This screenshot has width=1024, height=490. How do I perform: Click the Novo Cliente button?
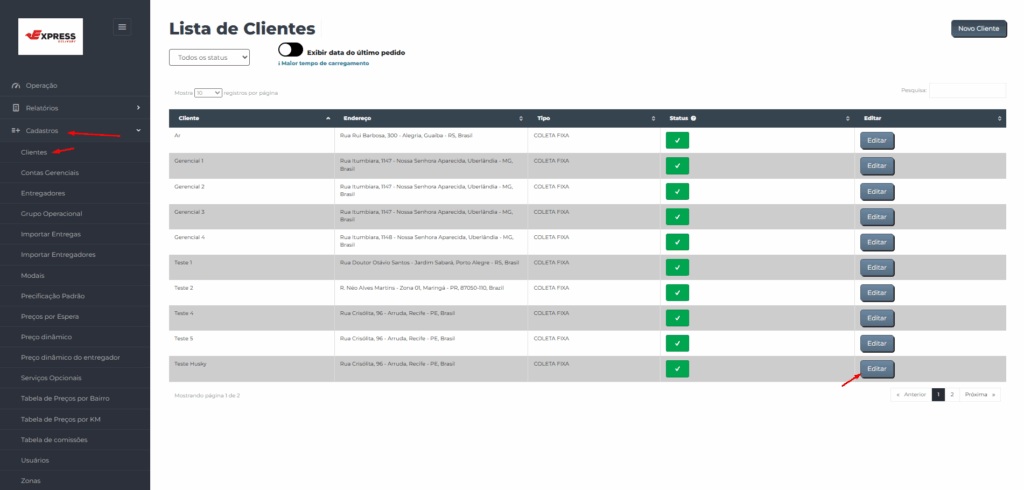click(978, 29)
